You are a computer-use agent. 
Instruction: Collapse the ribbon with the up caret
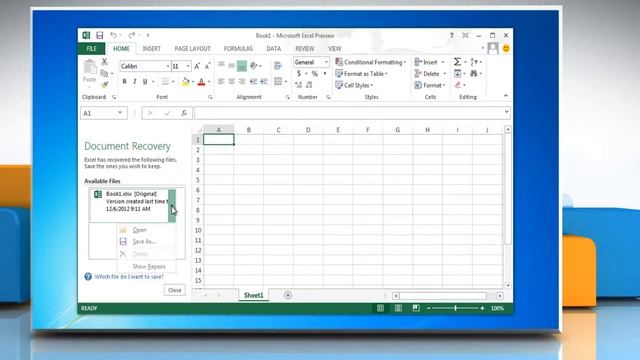[x=506, y=96]
